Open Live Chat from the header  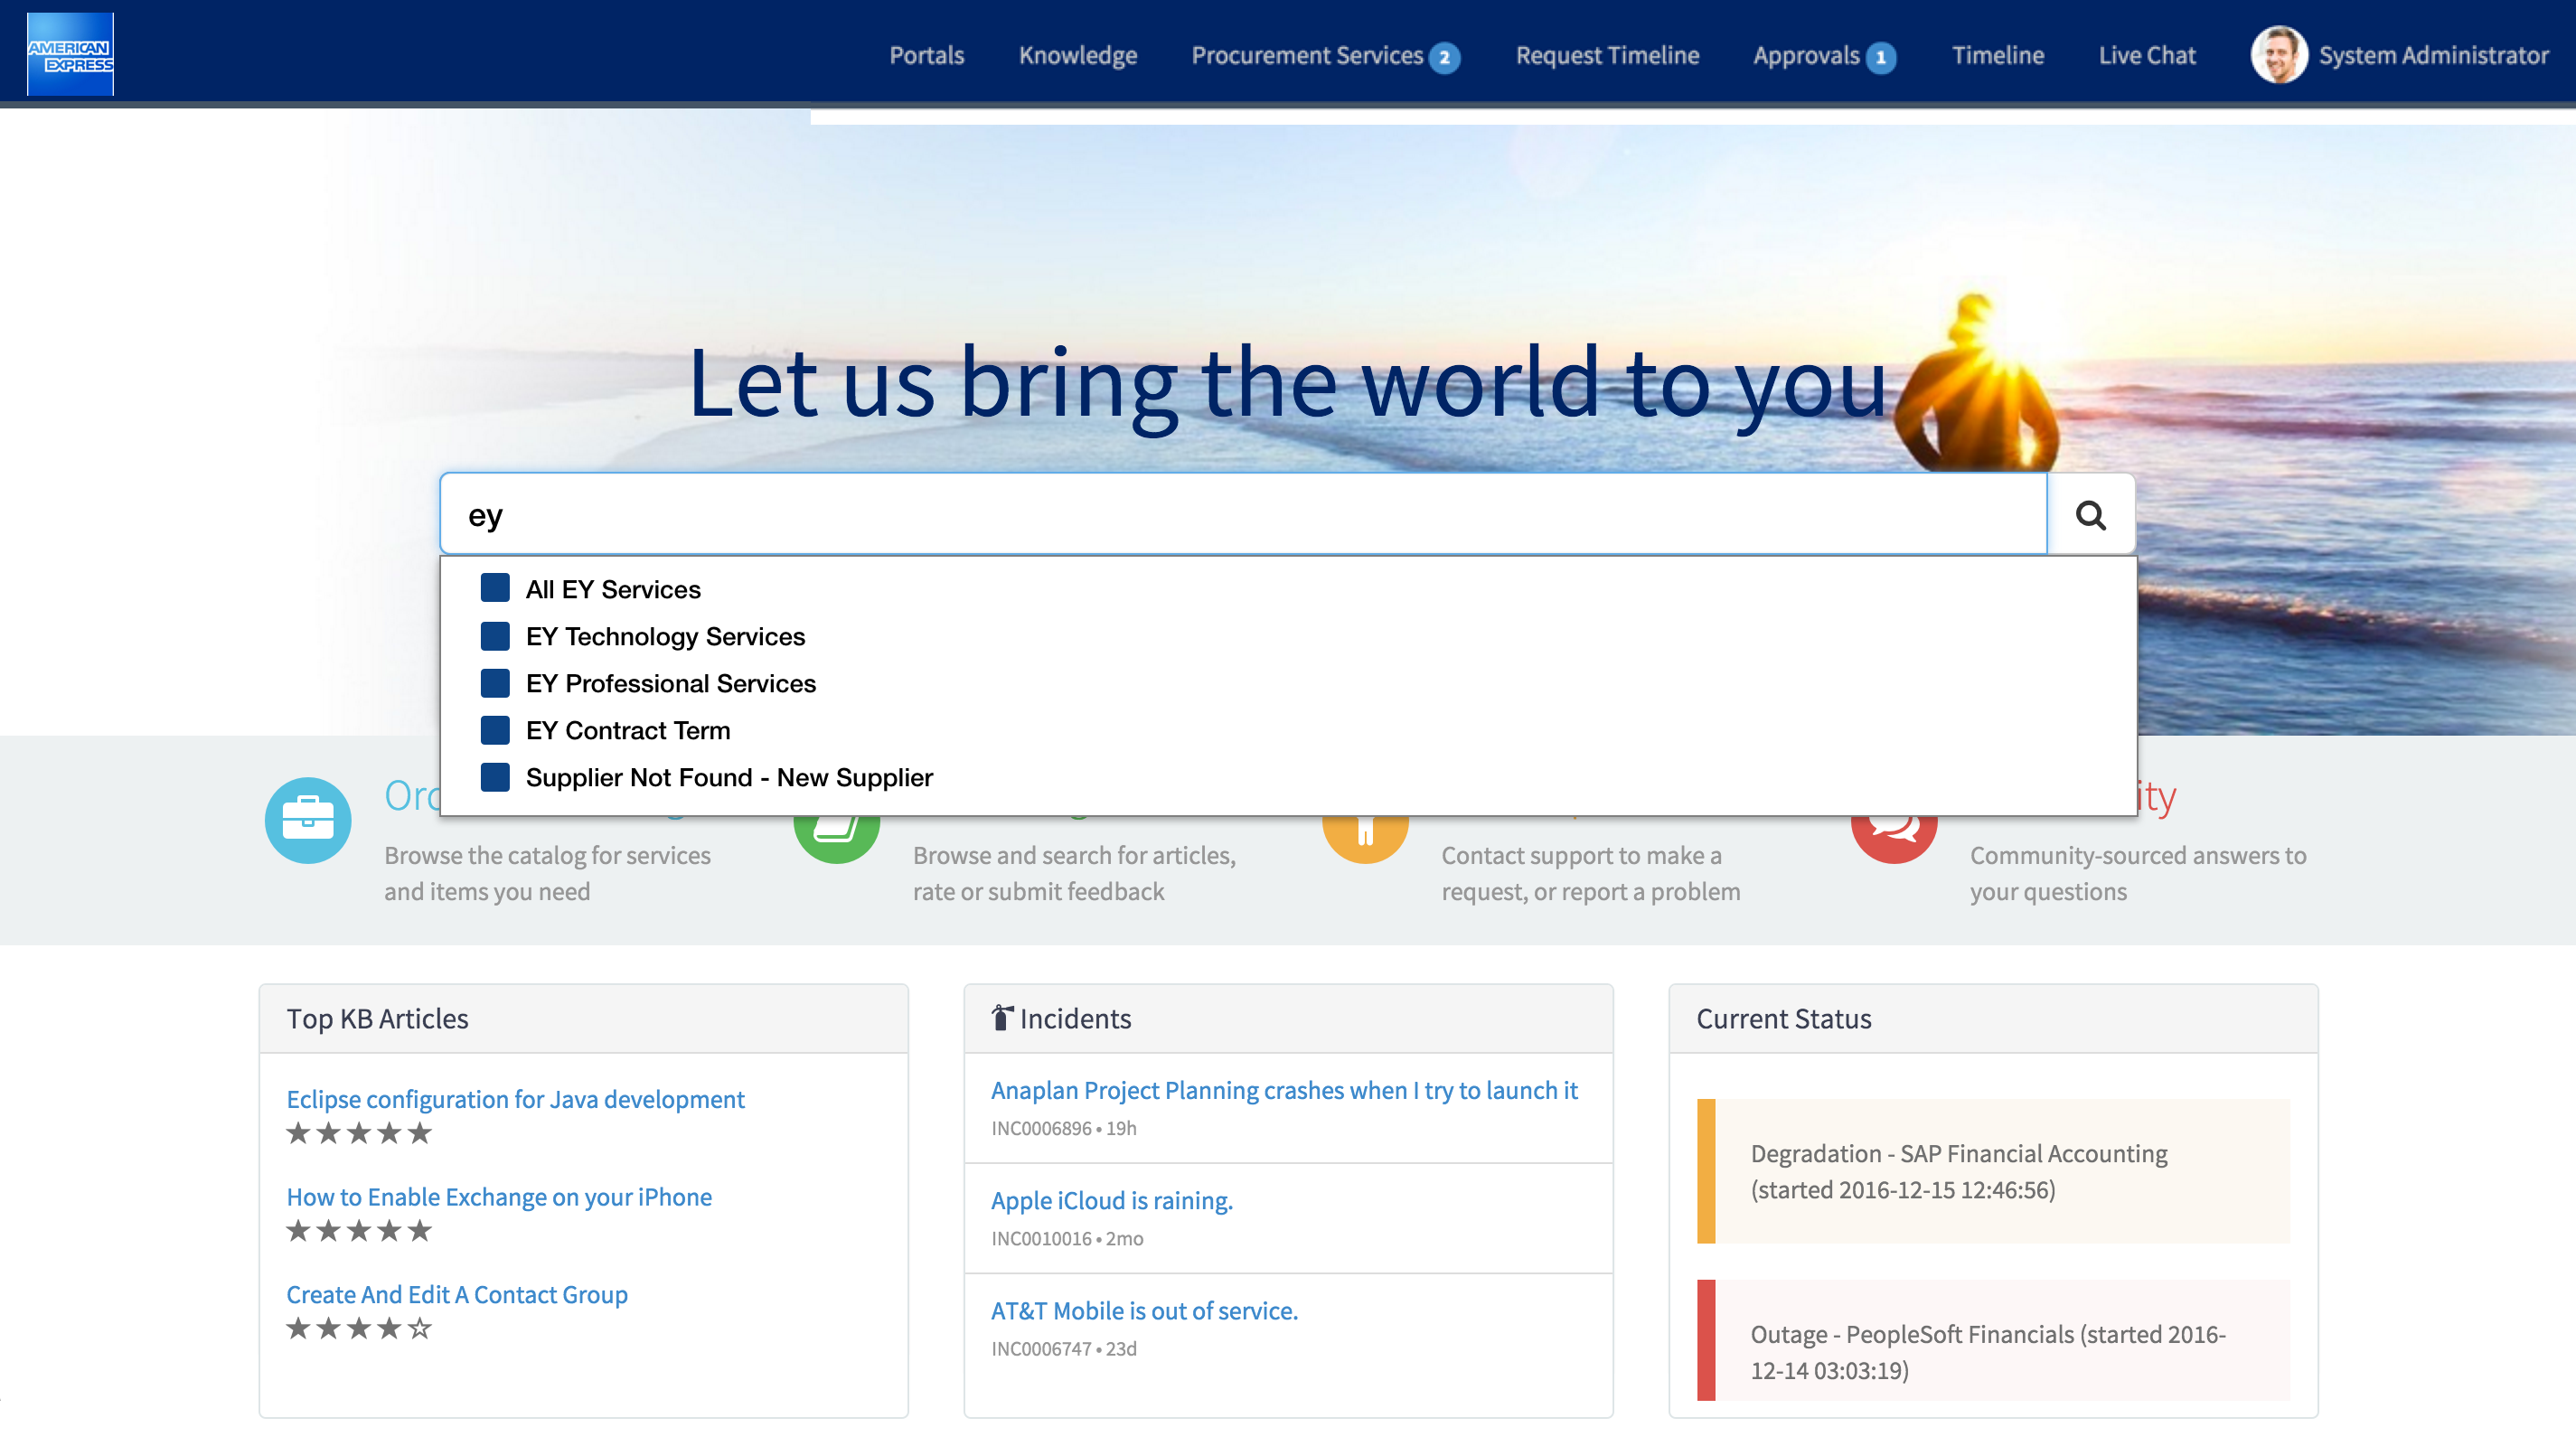[2147, 55]
